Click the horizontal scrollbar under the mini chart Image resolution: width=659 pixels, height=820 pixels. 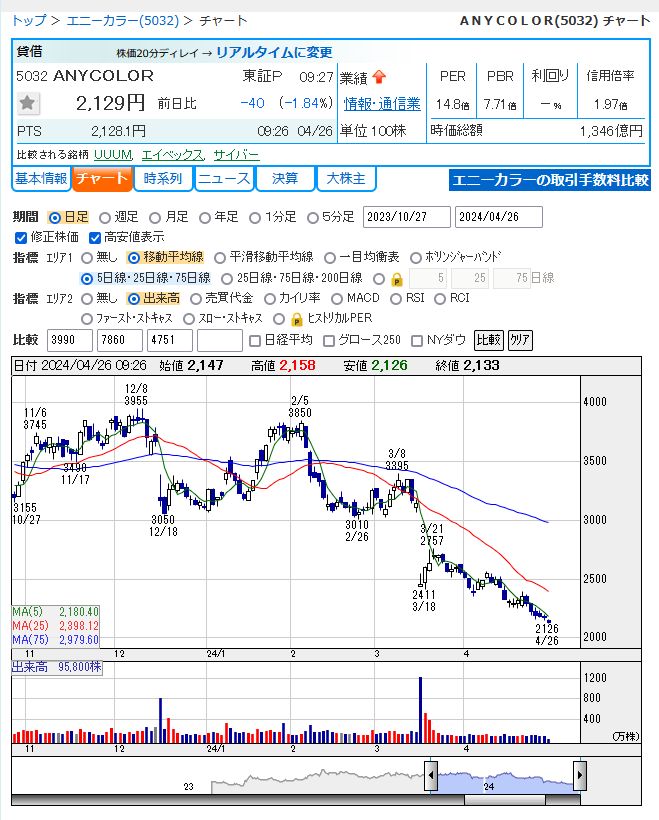point(505,800)
